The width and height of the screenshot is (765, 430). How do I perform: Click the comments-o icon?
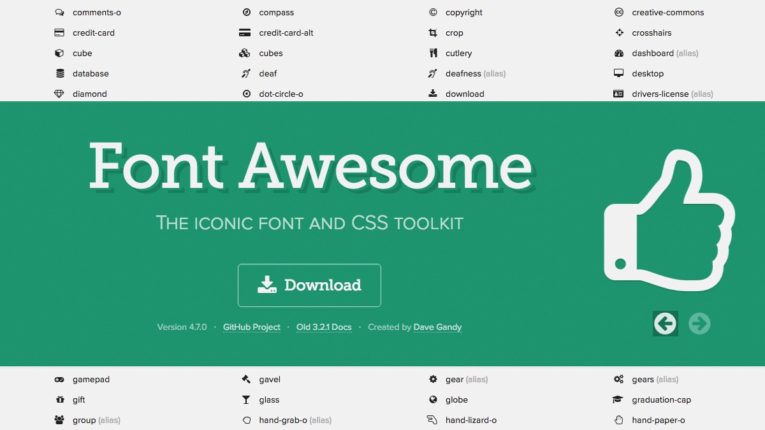pos(59,12)
